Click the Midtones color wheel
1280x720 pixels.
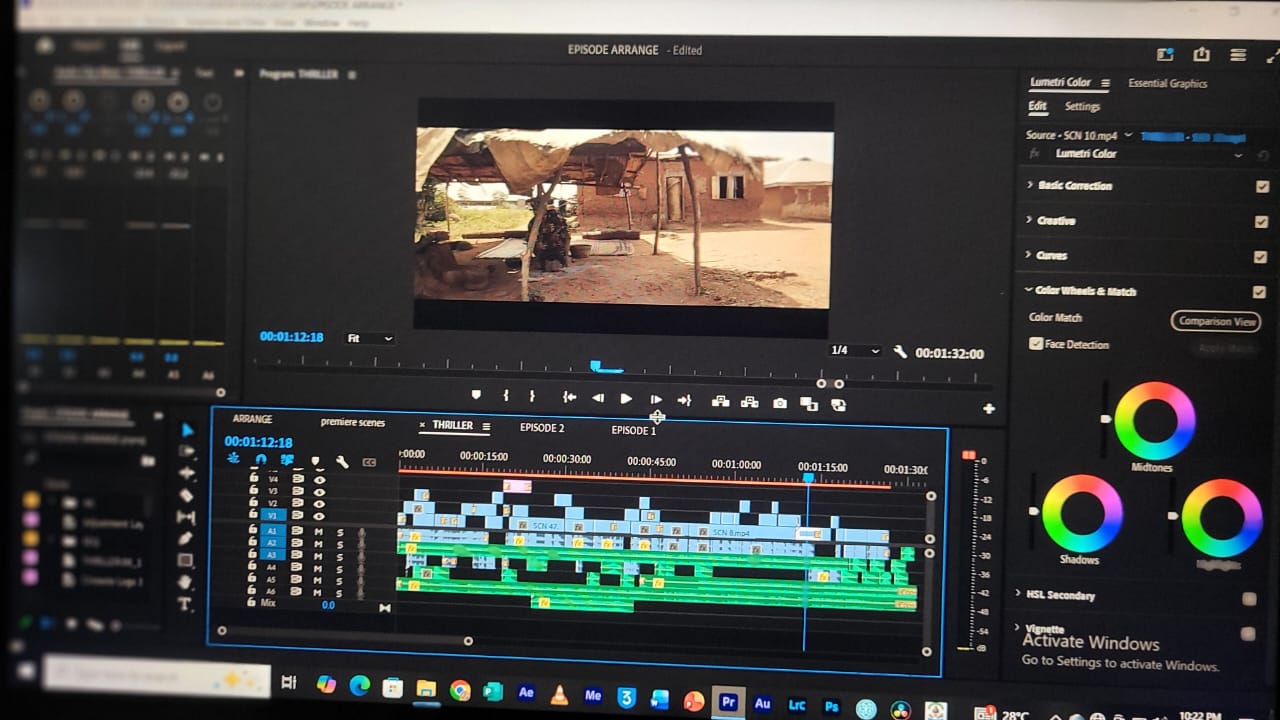[x=1154, y=421]
